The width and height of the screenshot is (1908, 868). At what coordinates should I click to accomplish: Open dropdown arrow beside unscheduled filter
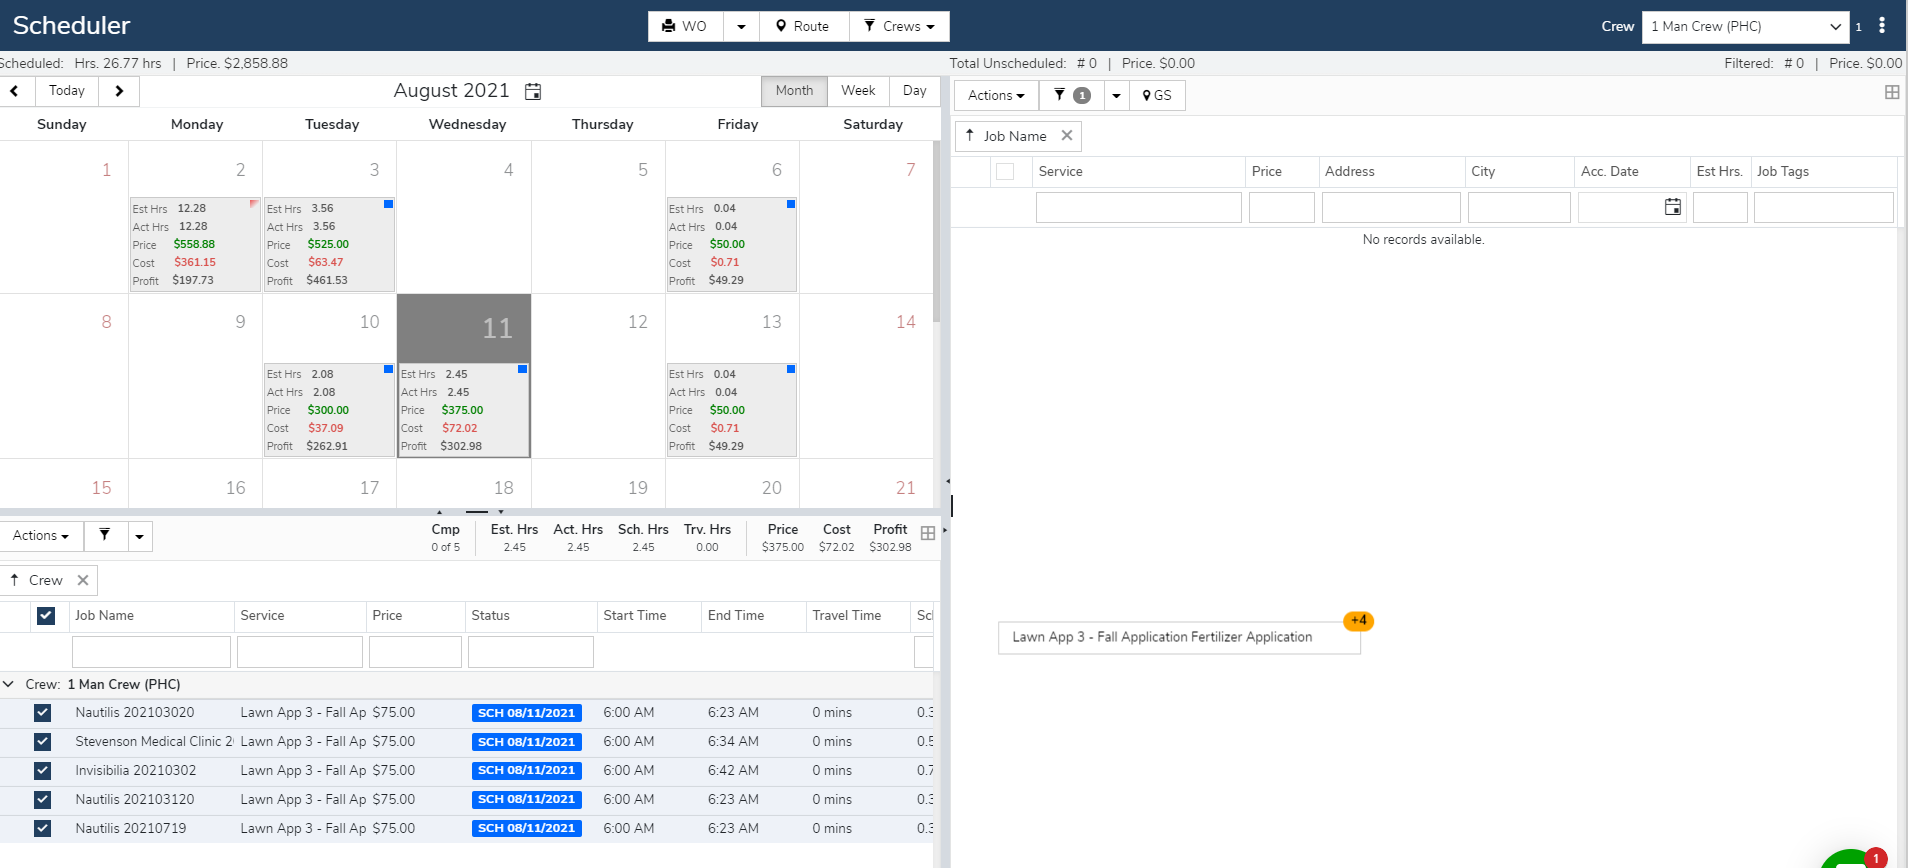(x=1116, y=95)
